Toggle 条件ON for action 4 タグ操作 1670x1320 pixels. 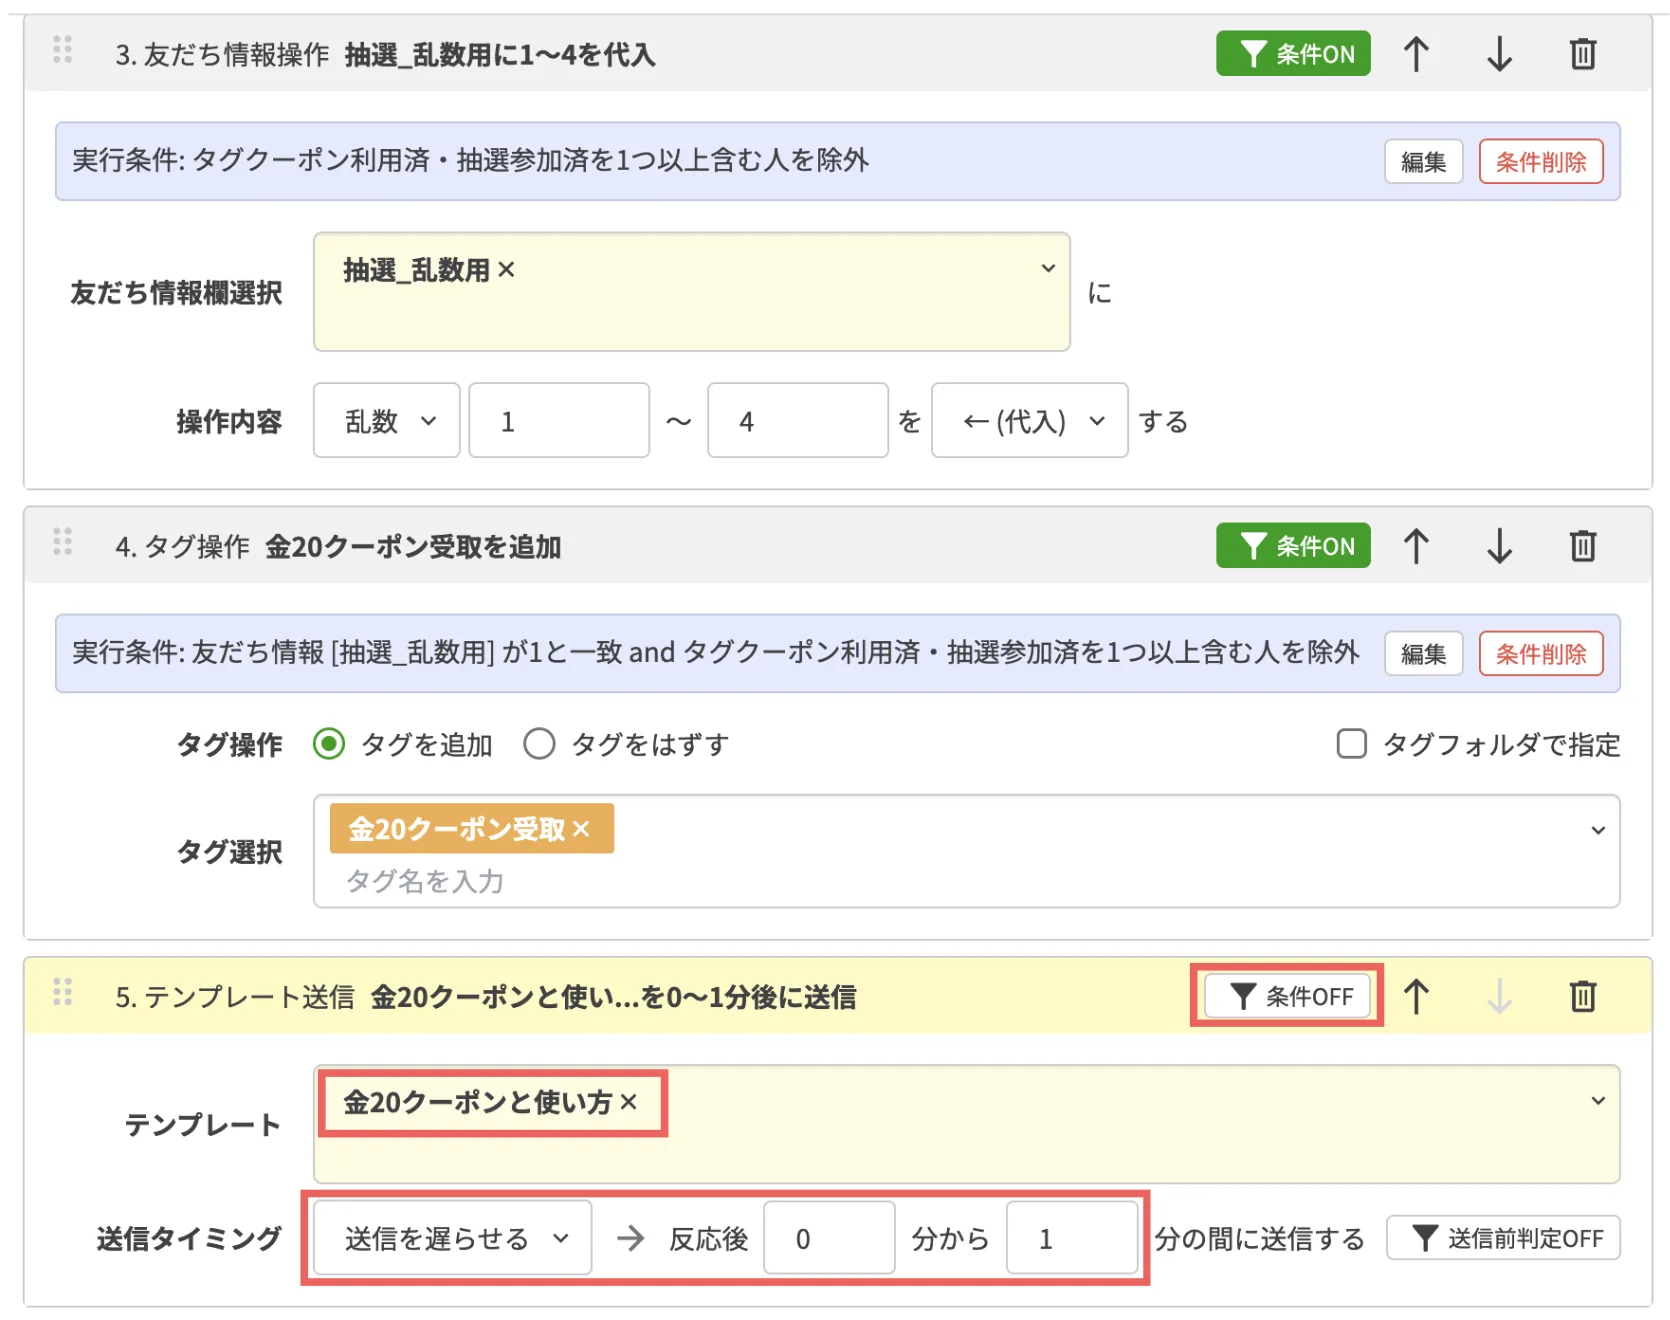pos(1293,546)
